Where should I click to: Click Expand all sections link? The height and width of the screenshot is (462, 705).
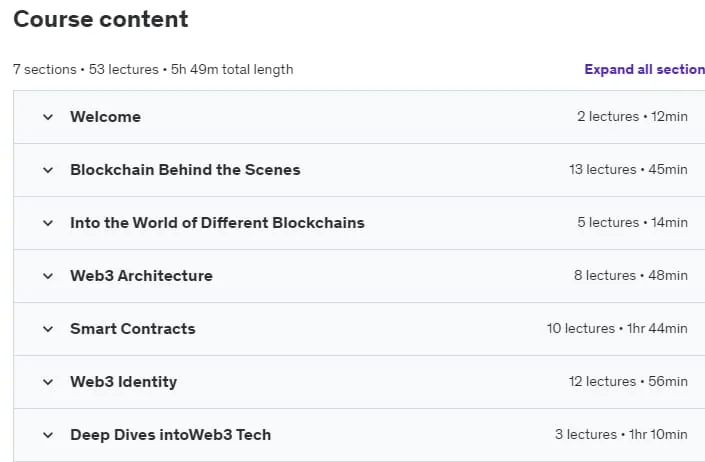(645, 69)
